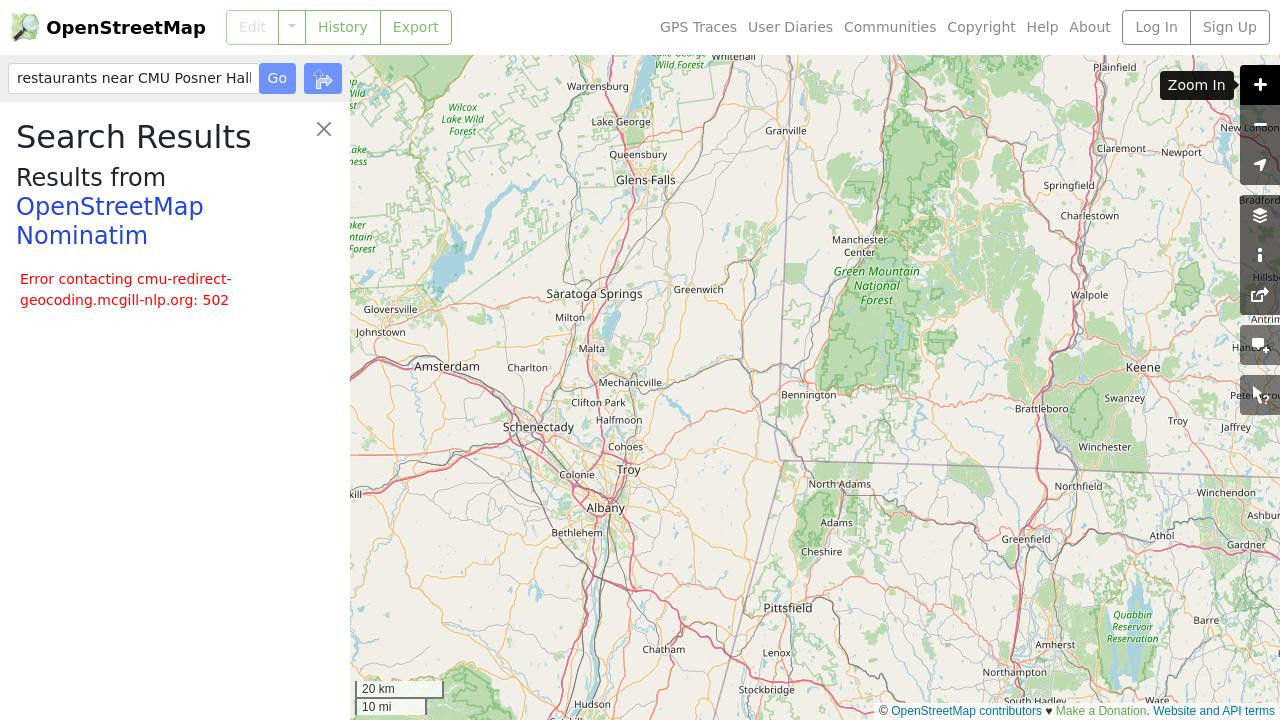Click the Quabbin Reservoir Reservation label
1280x720 pixels.
1133,627
